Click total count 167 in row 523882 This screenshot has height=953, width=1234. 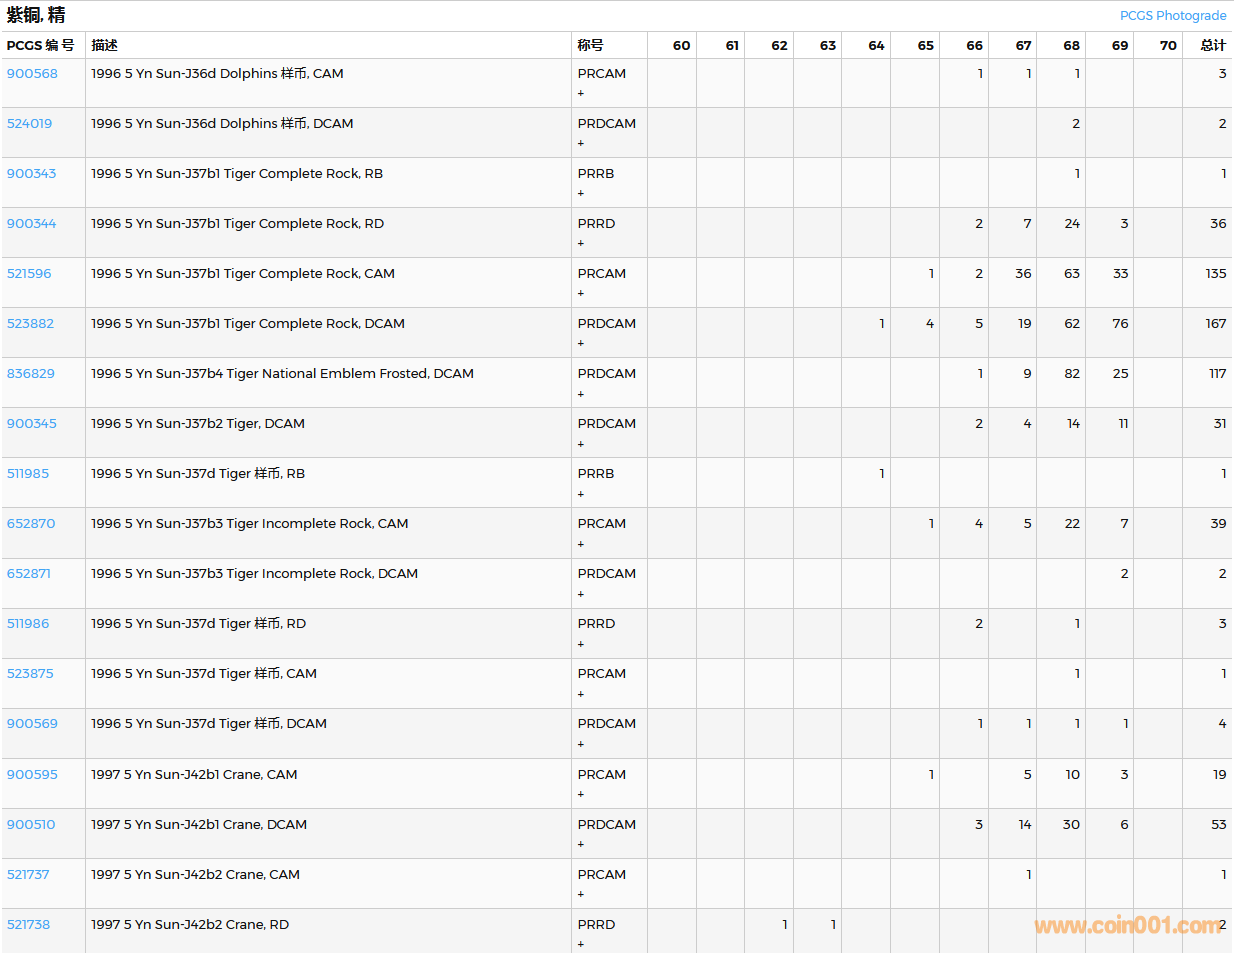[x=1215, y=324]
